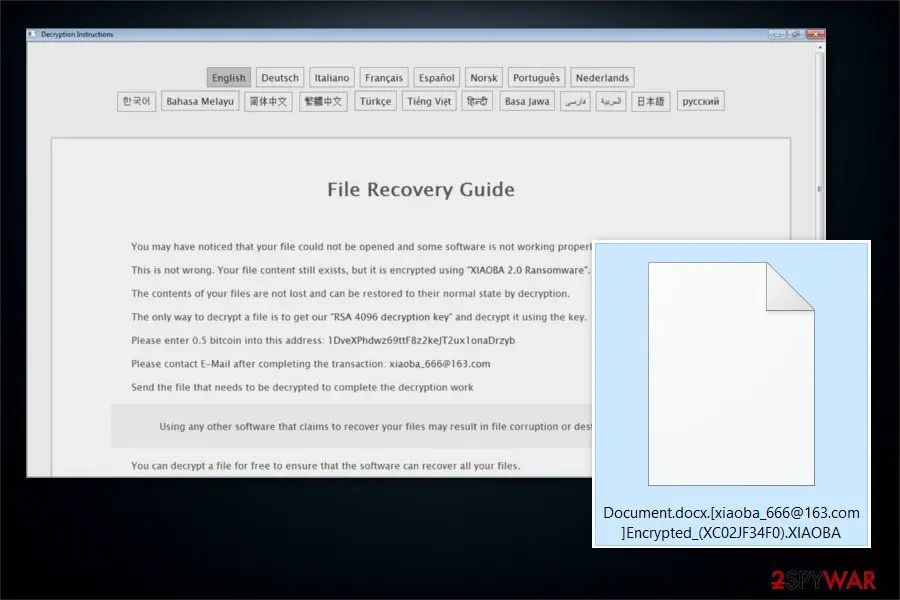The height and width of the screenshot is (600, 900).
Task: Click the scrollbar up arrow
Action: [x=820, y=48]
